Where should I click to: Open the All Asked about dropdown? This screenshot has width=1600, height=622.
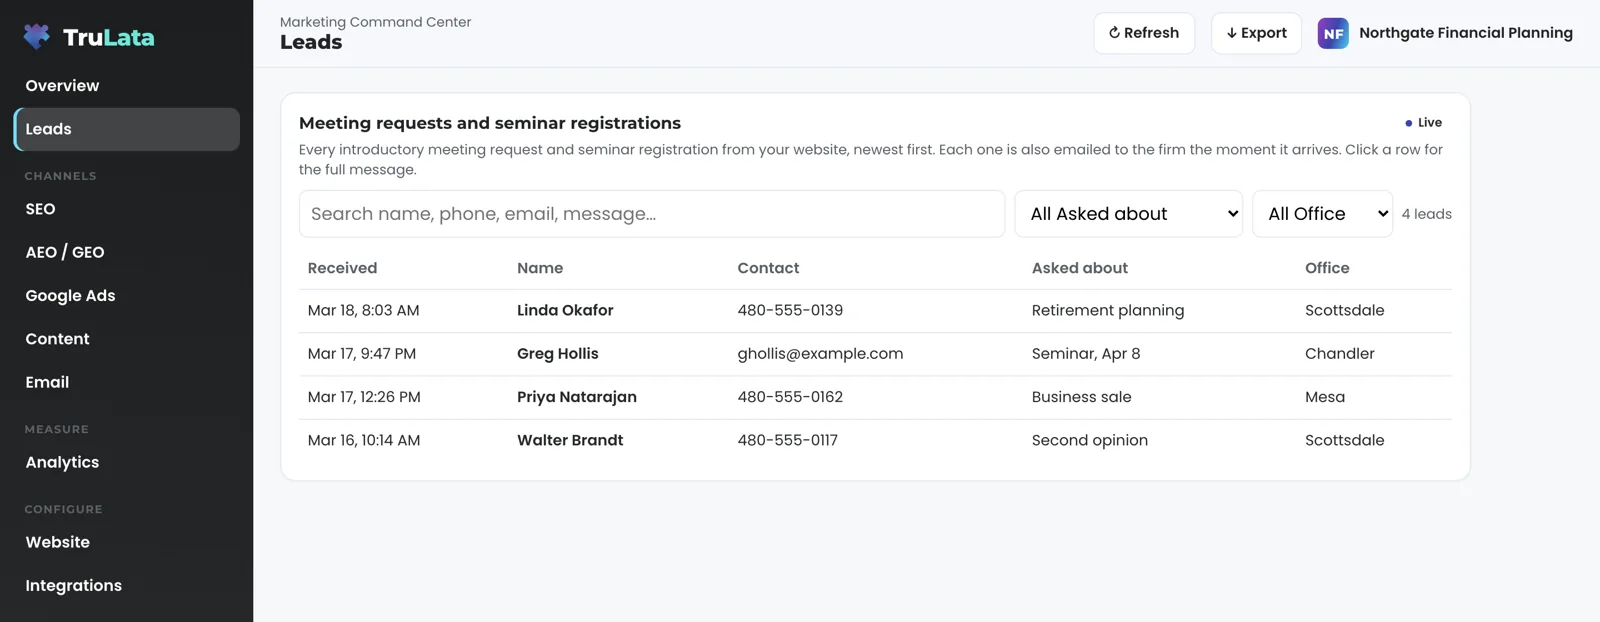(x=1129, y=214)
